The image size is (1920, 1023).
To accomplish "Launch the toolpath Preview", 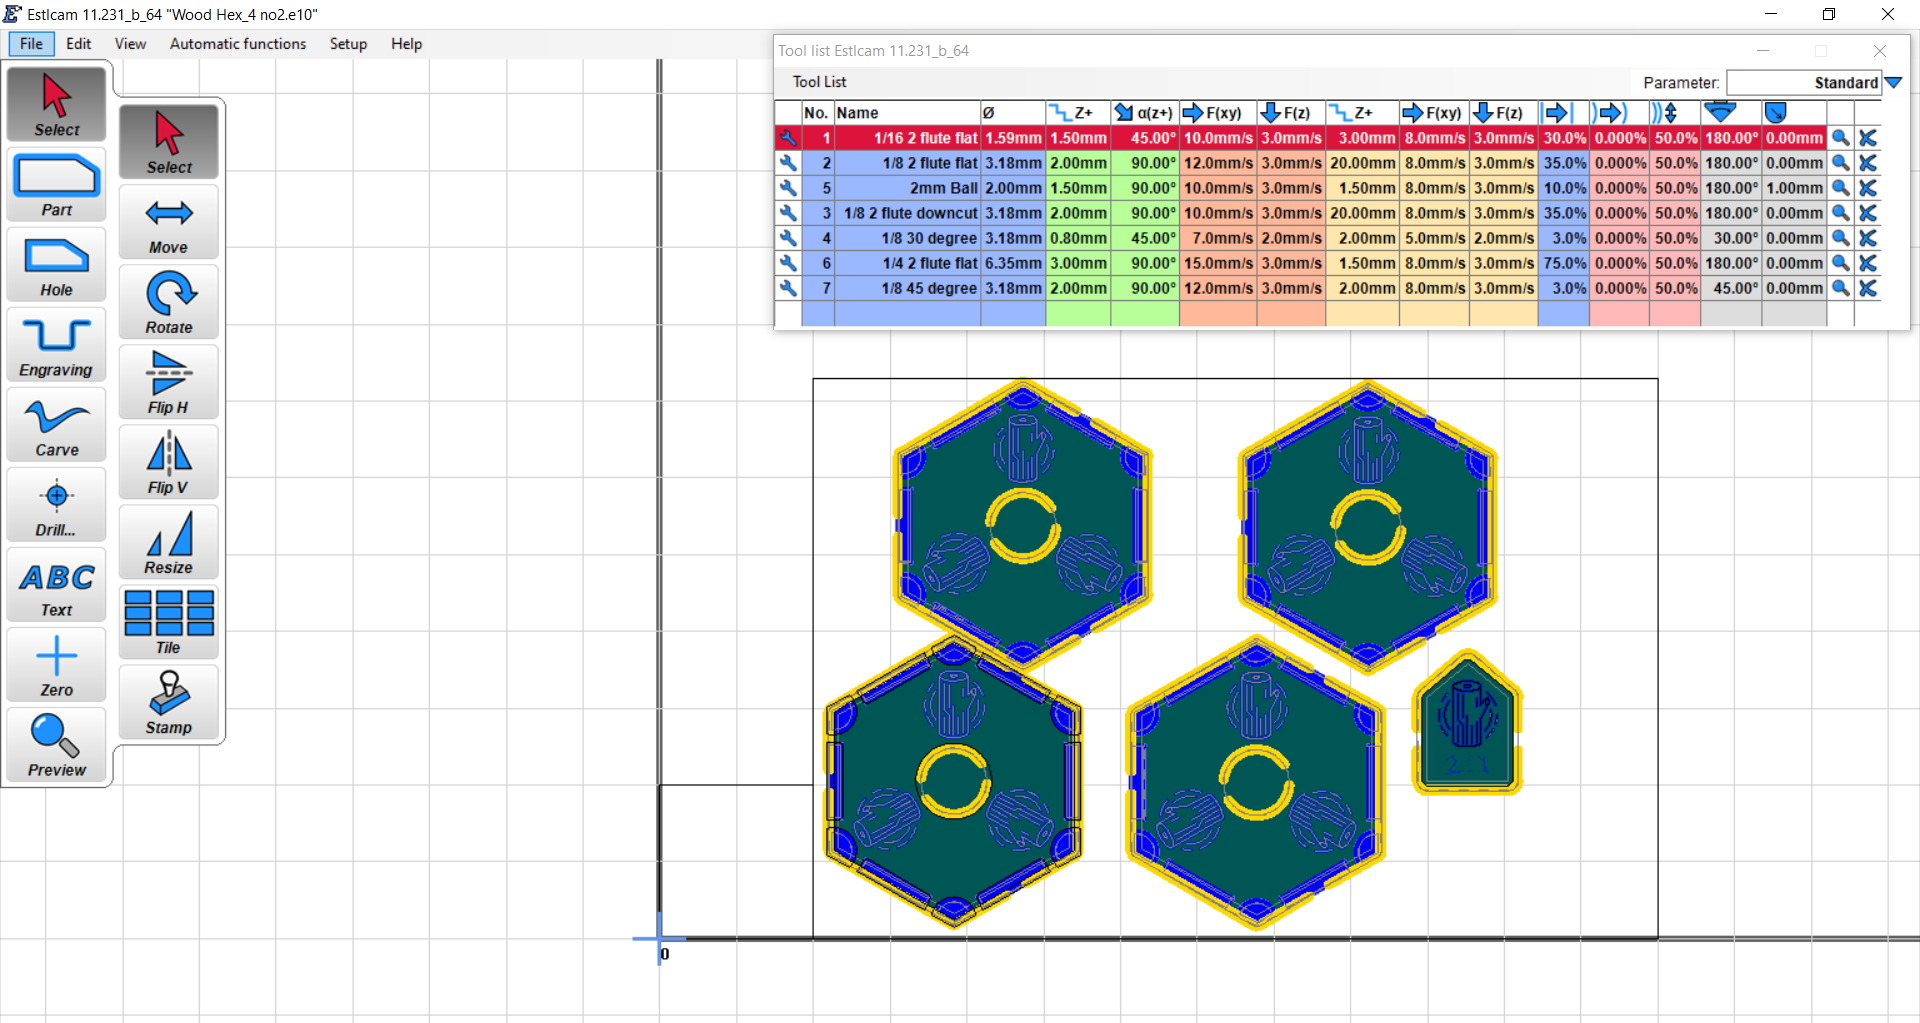I will pos(57,745).
